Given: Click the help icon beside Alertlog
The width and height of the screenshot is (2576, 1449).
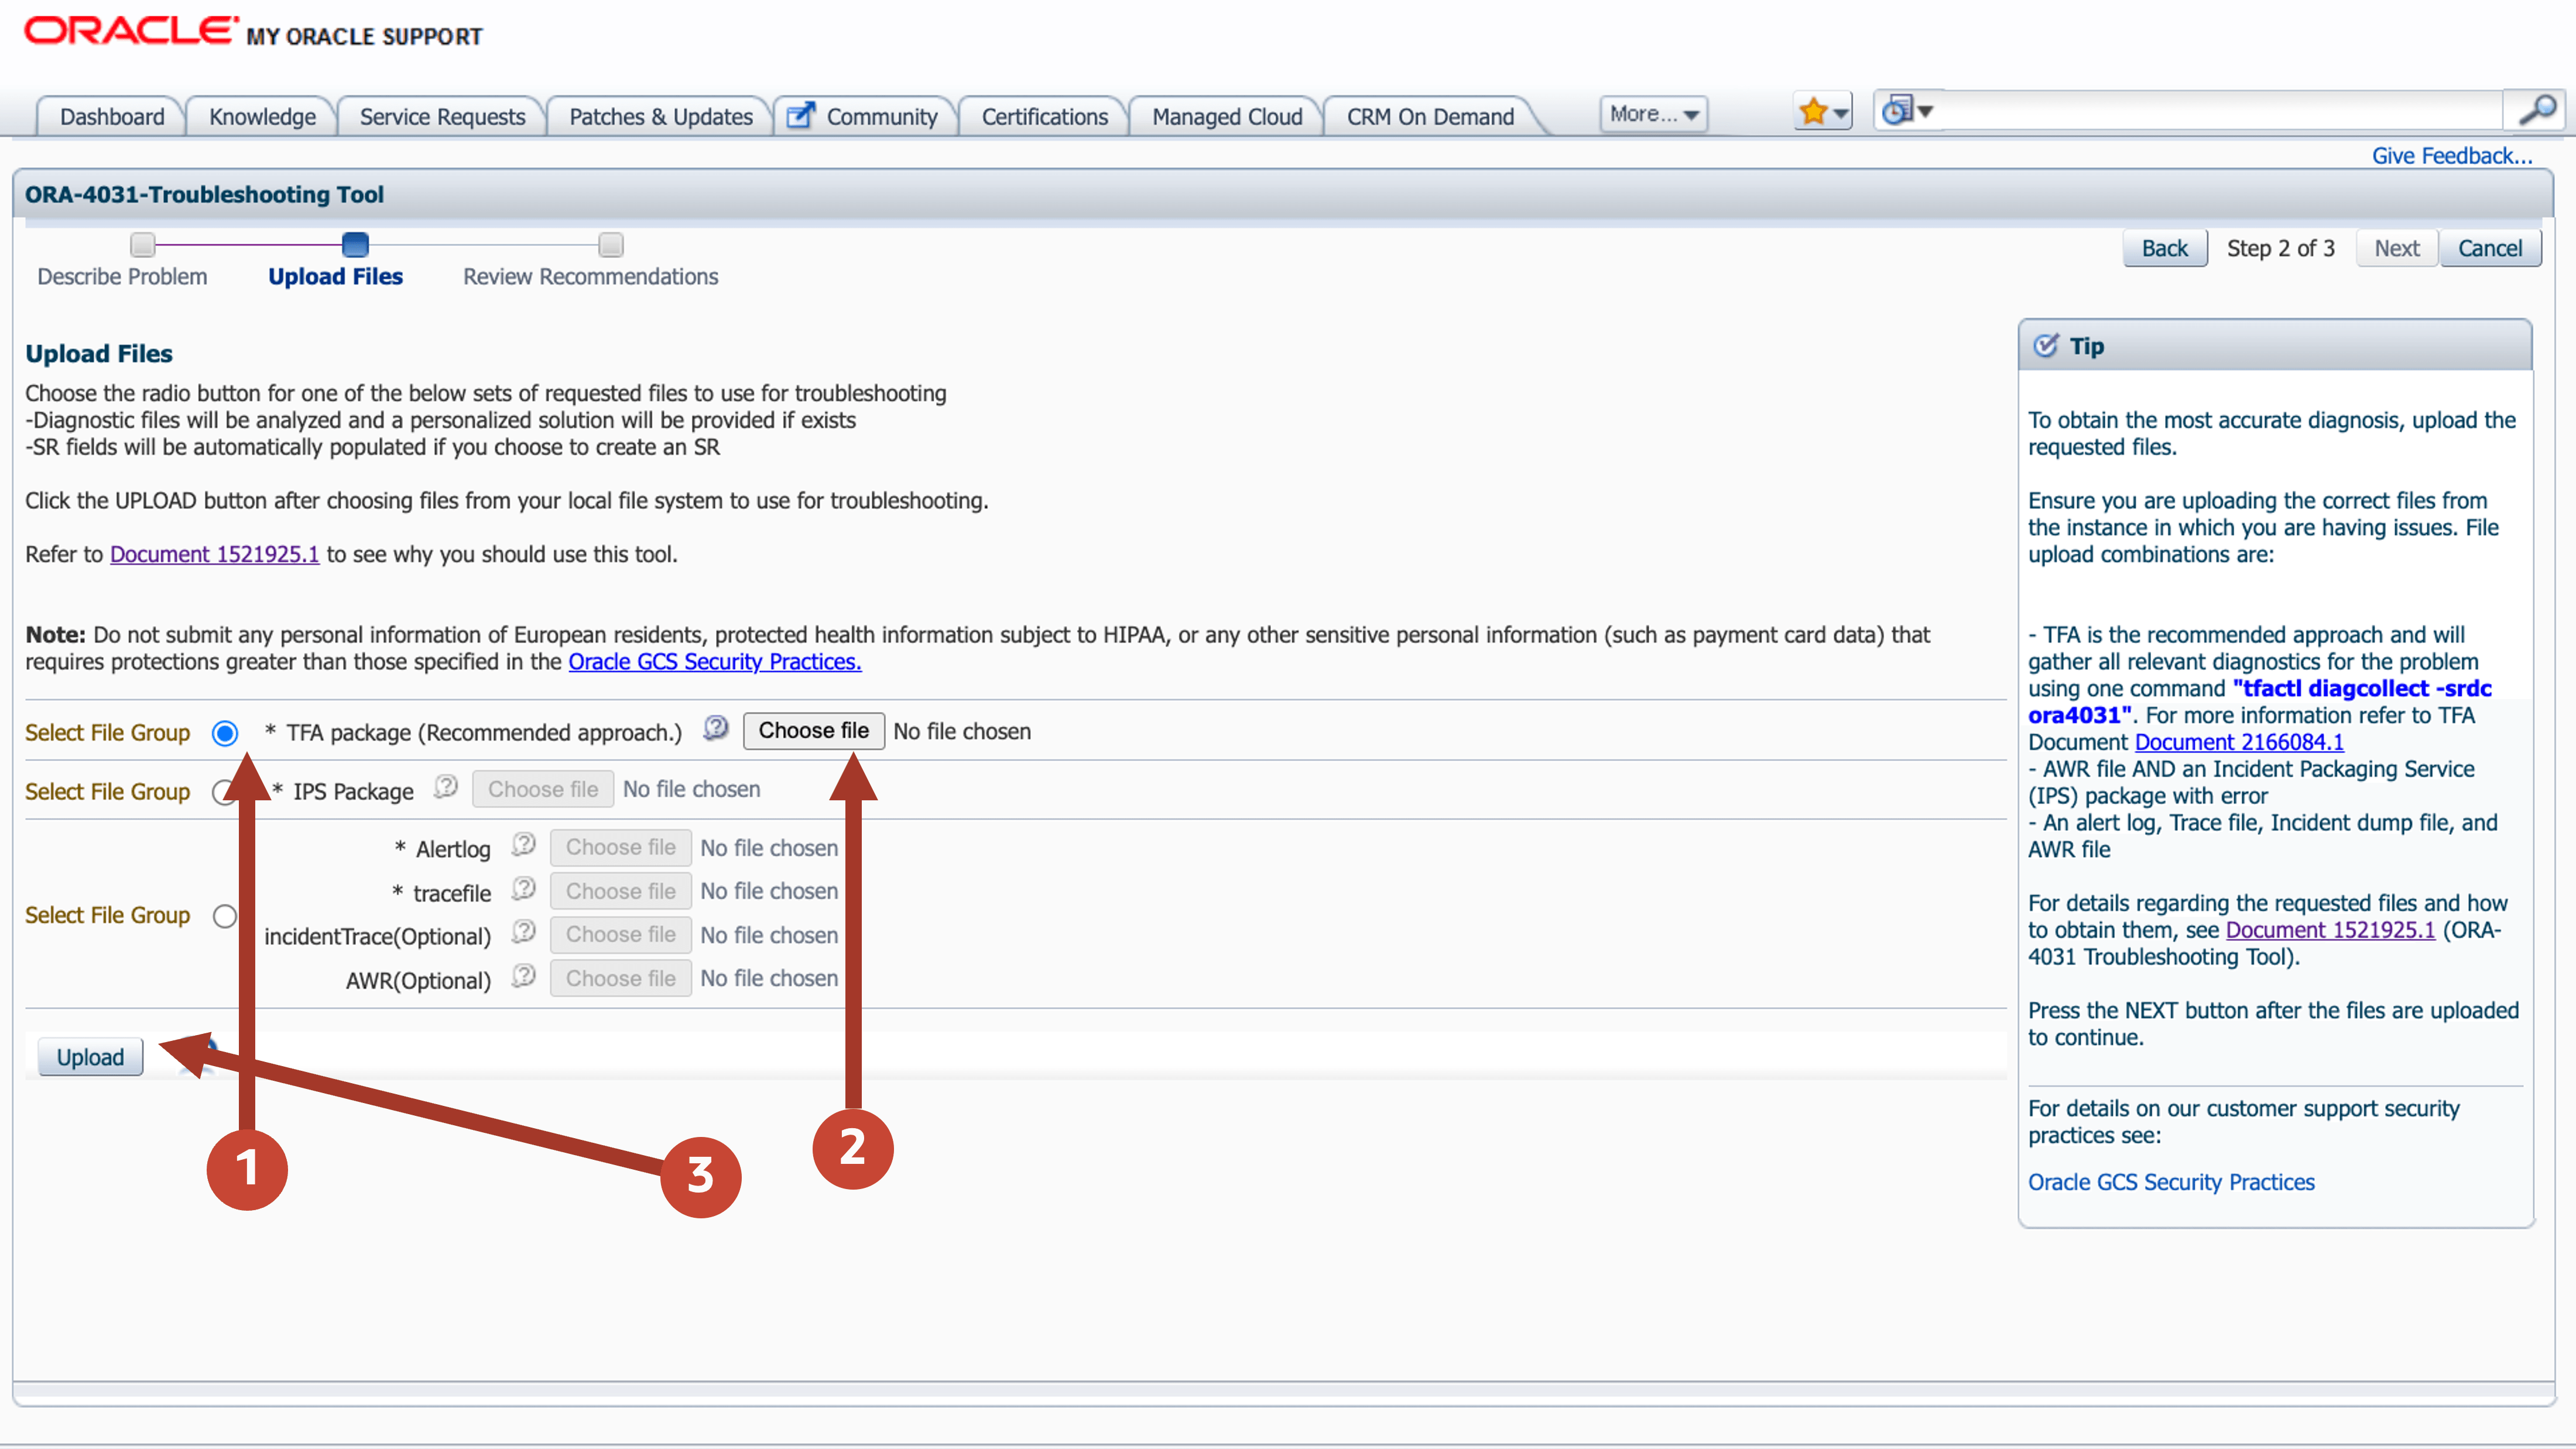Looking at the screenshot, I should pyautogui.click(x=523, y=845).
